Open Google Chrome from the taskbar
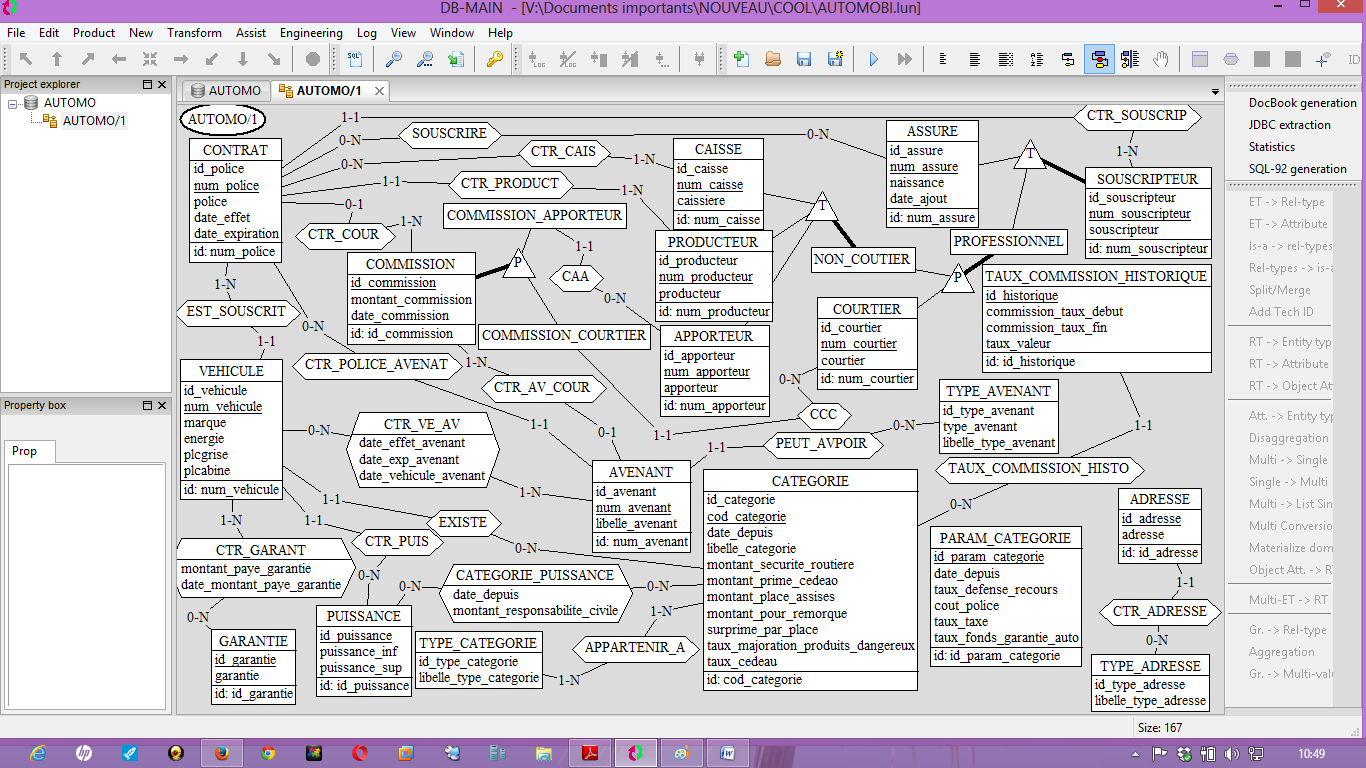Image resolution: width=1366 pixels, height=768 pixels. point(268,753)
